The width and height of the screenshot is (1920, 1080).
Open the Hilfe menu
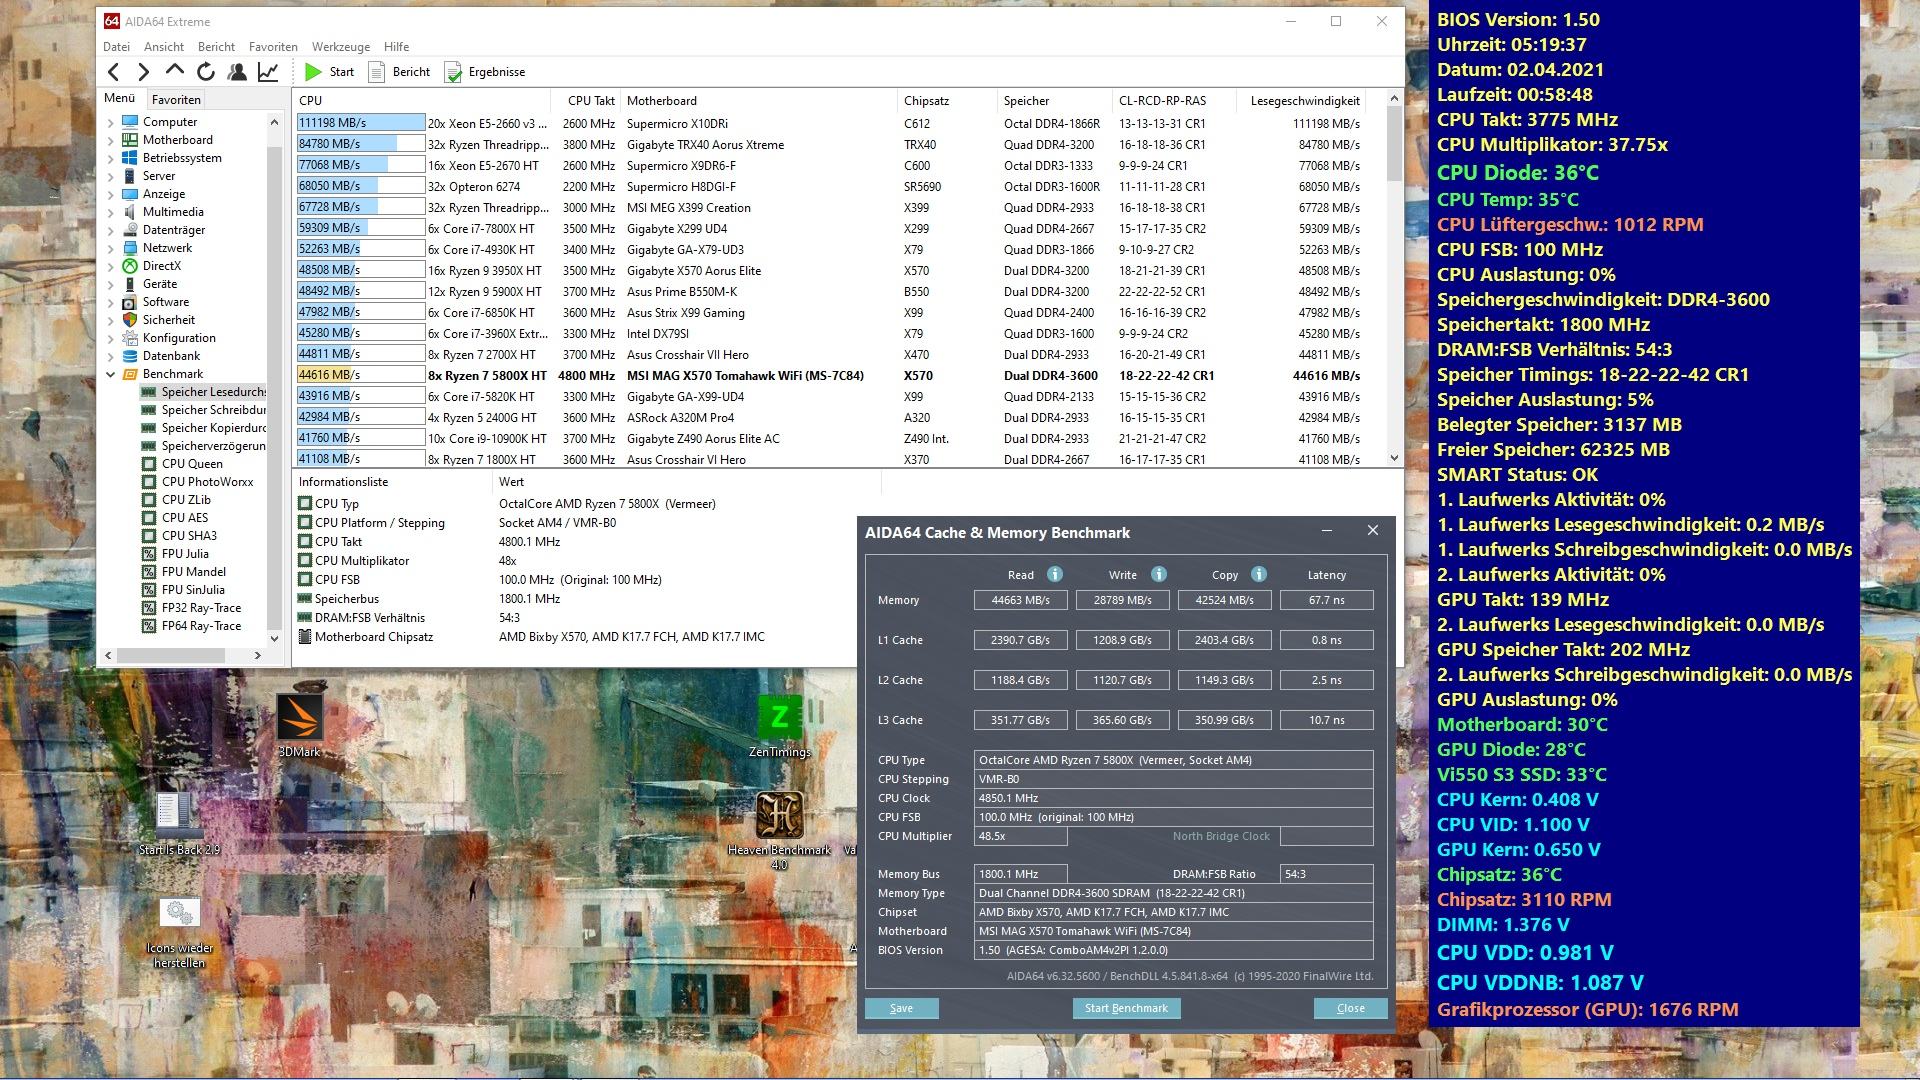click(397, 47)
